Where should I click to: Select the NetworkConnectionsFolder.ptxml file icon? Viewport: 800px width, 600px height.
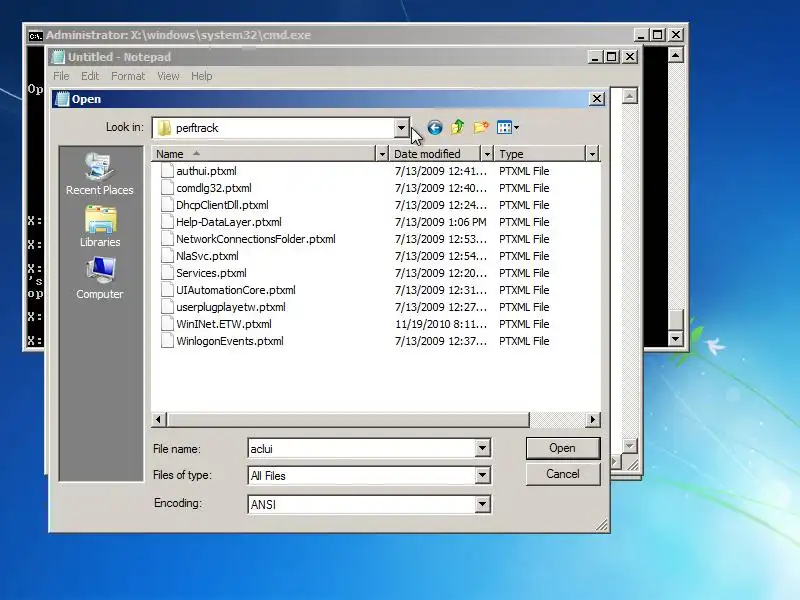(167, 239)
